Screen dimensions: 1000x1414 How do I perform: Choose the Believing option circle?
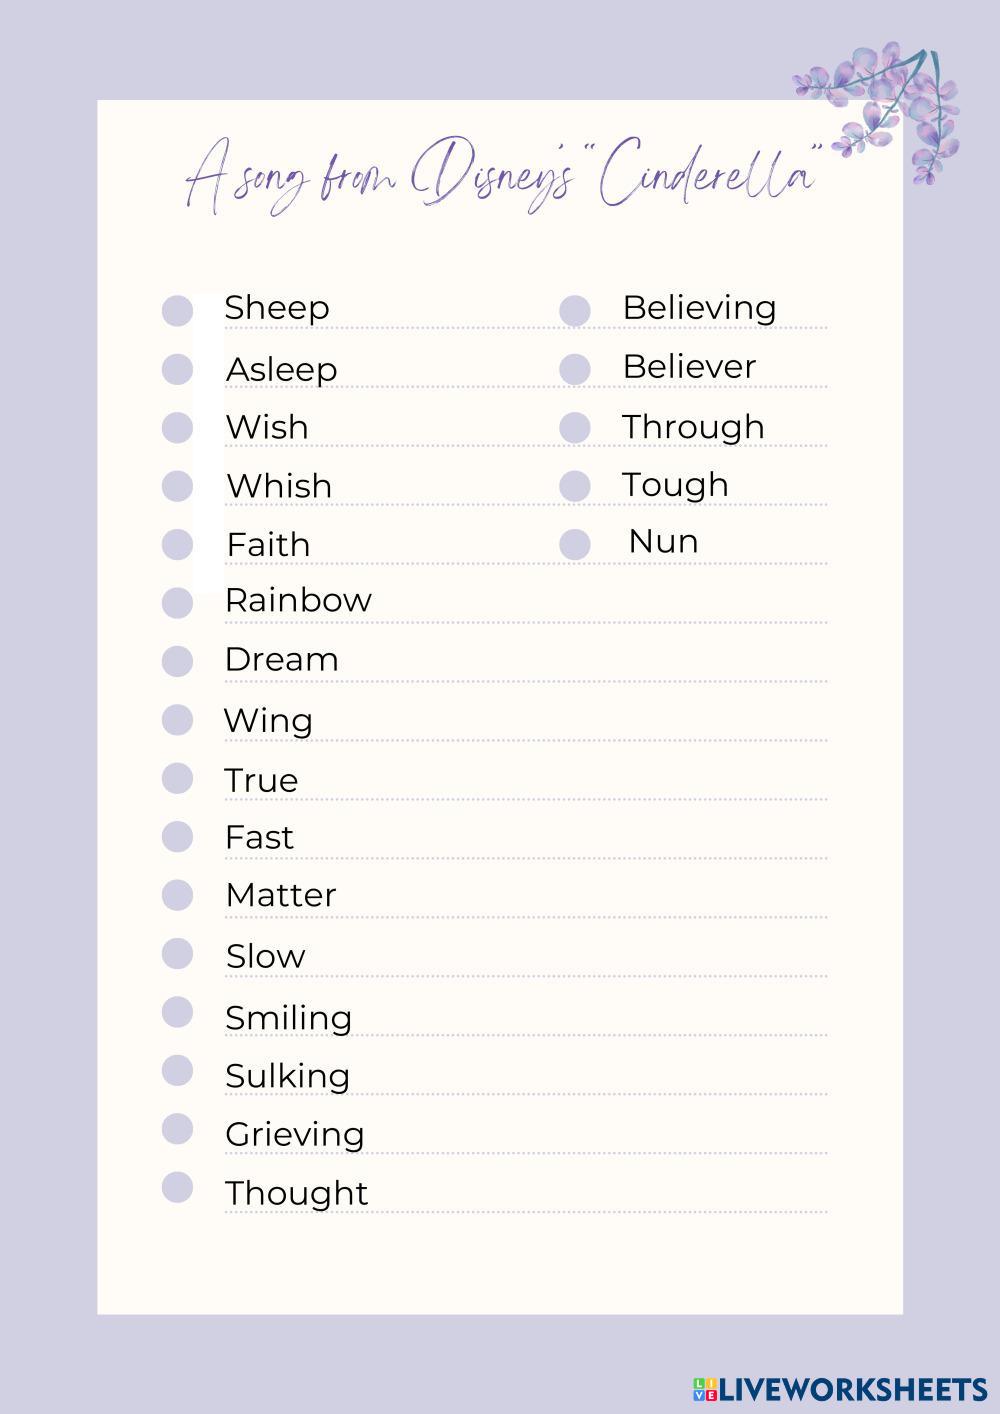[575, 310]
